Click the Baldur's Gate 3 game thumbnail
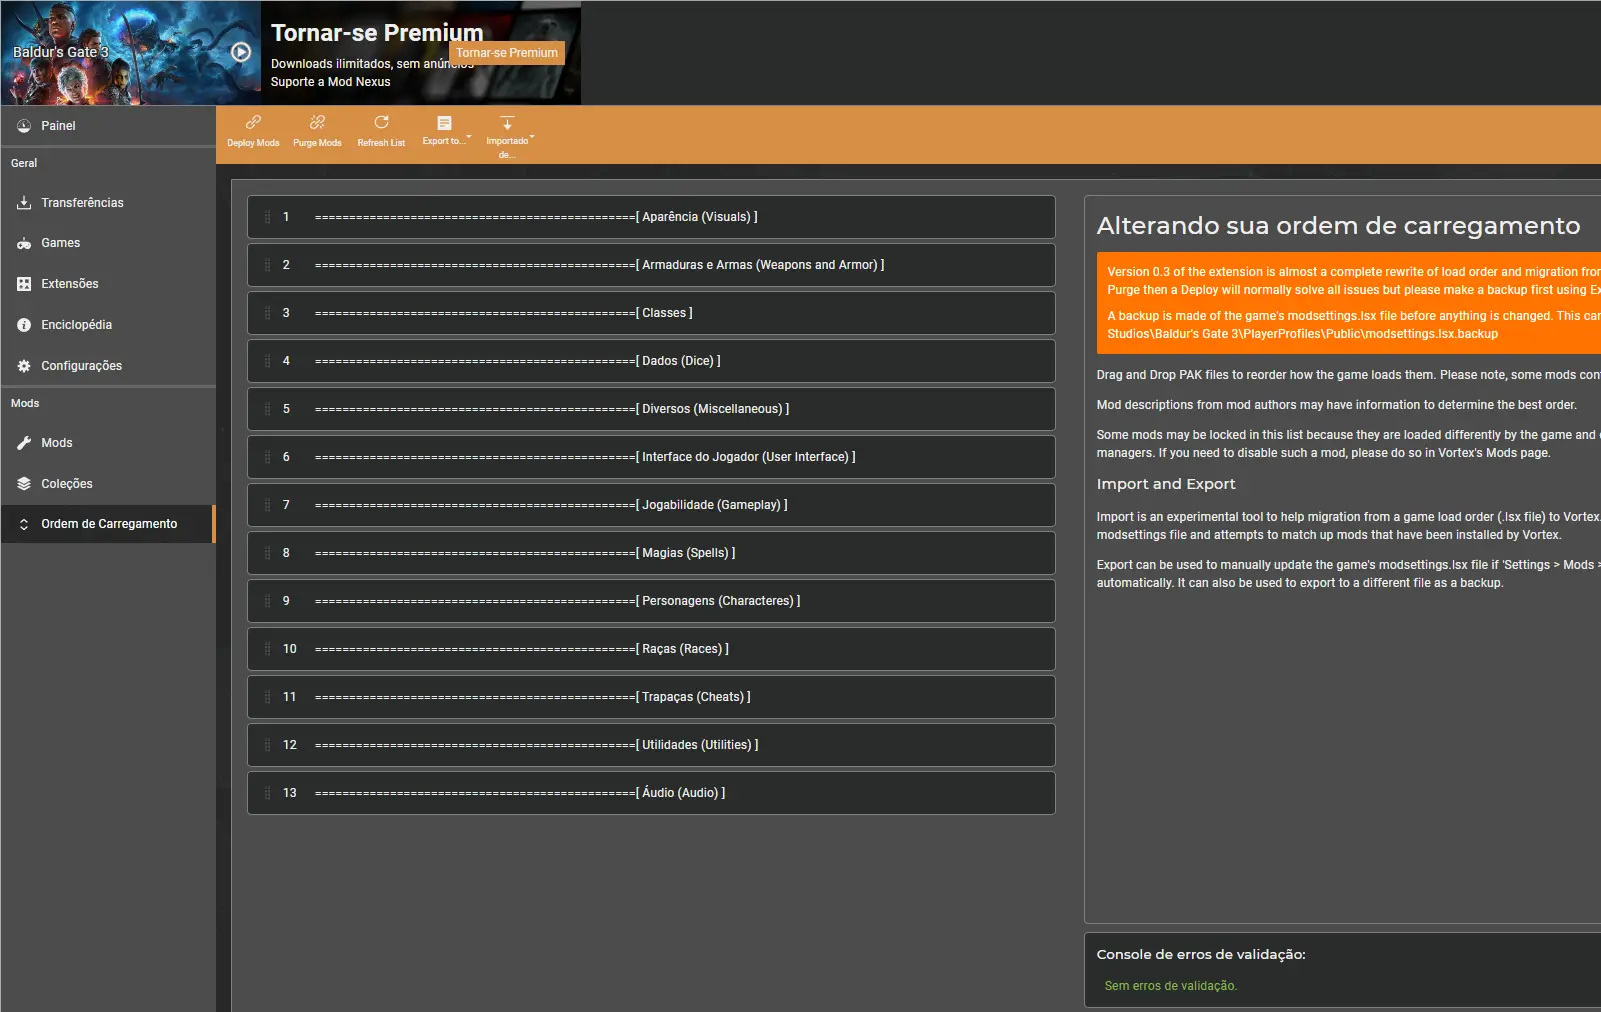The image size is (1601, 1012). tap(131, 53)
